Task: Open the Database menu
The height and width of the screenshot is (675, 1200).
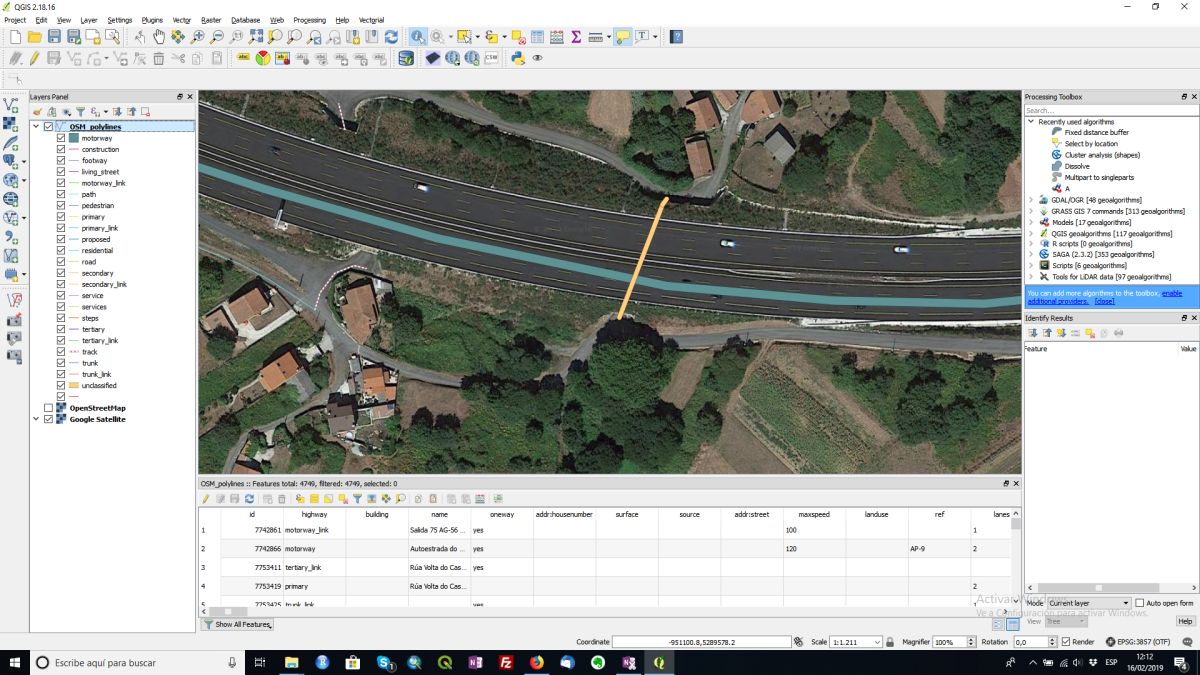Action: coord(245,20)
